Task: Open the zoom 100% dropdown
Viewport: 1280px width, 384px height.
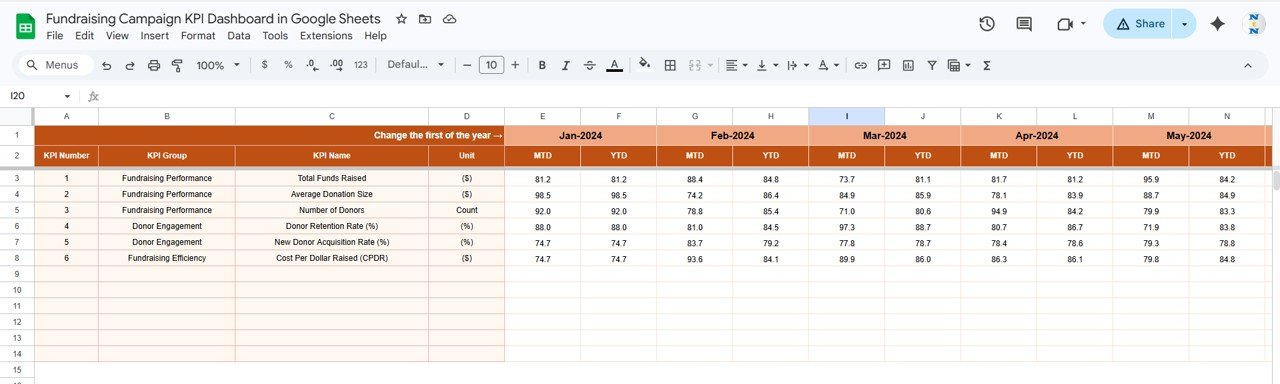Action: (x=218, y=65)
